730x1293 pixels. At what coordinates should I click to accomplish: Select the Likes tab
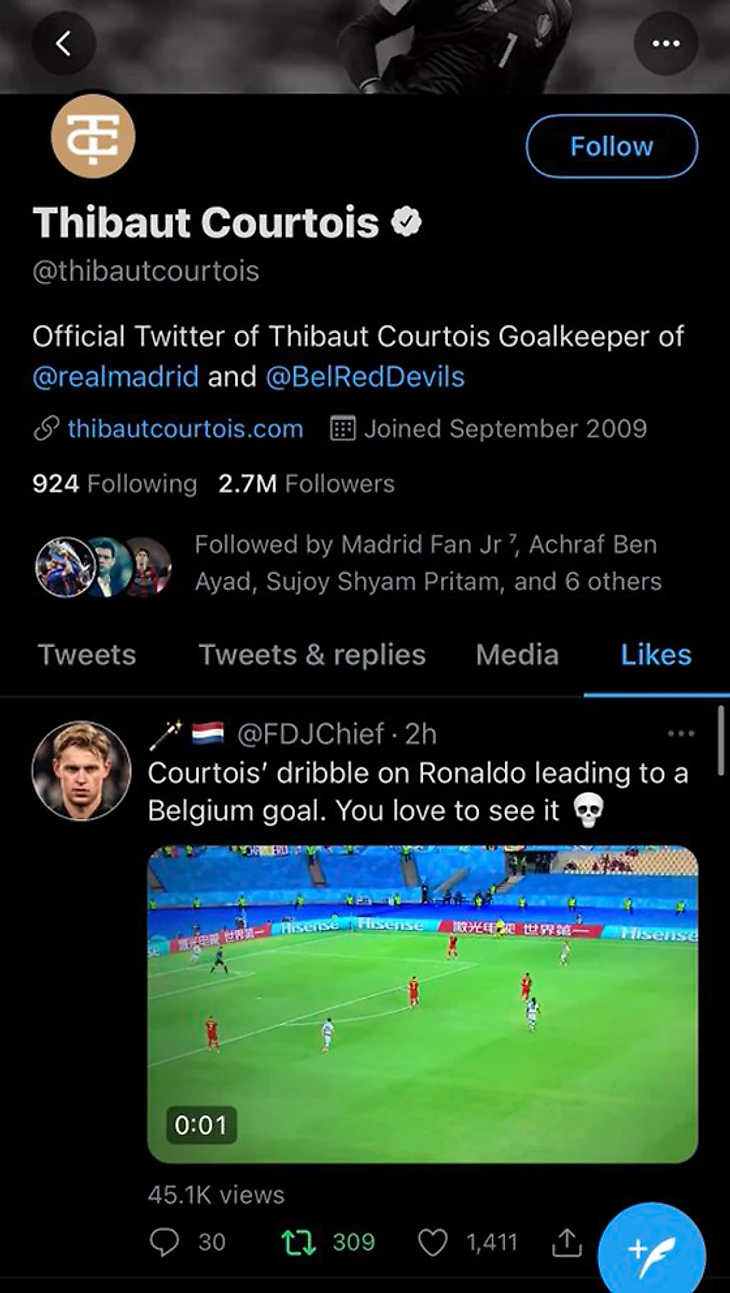(656, 655)
